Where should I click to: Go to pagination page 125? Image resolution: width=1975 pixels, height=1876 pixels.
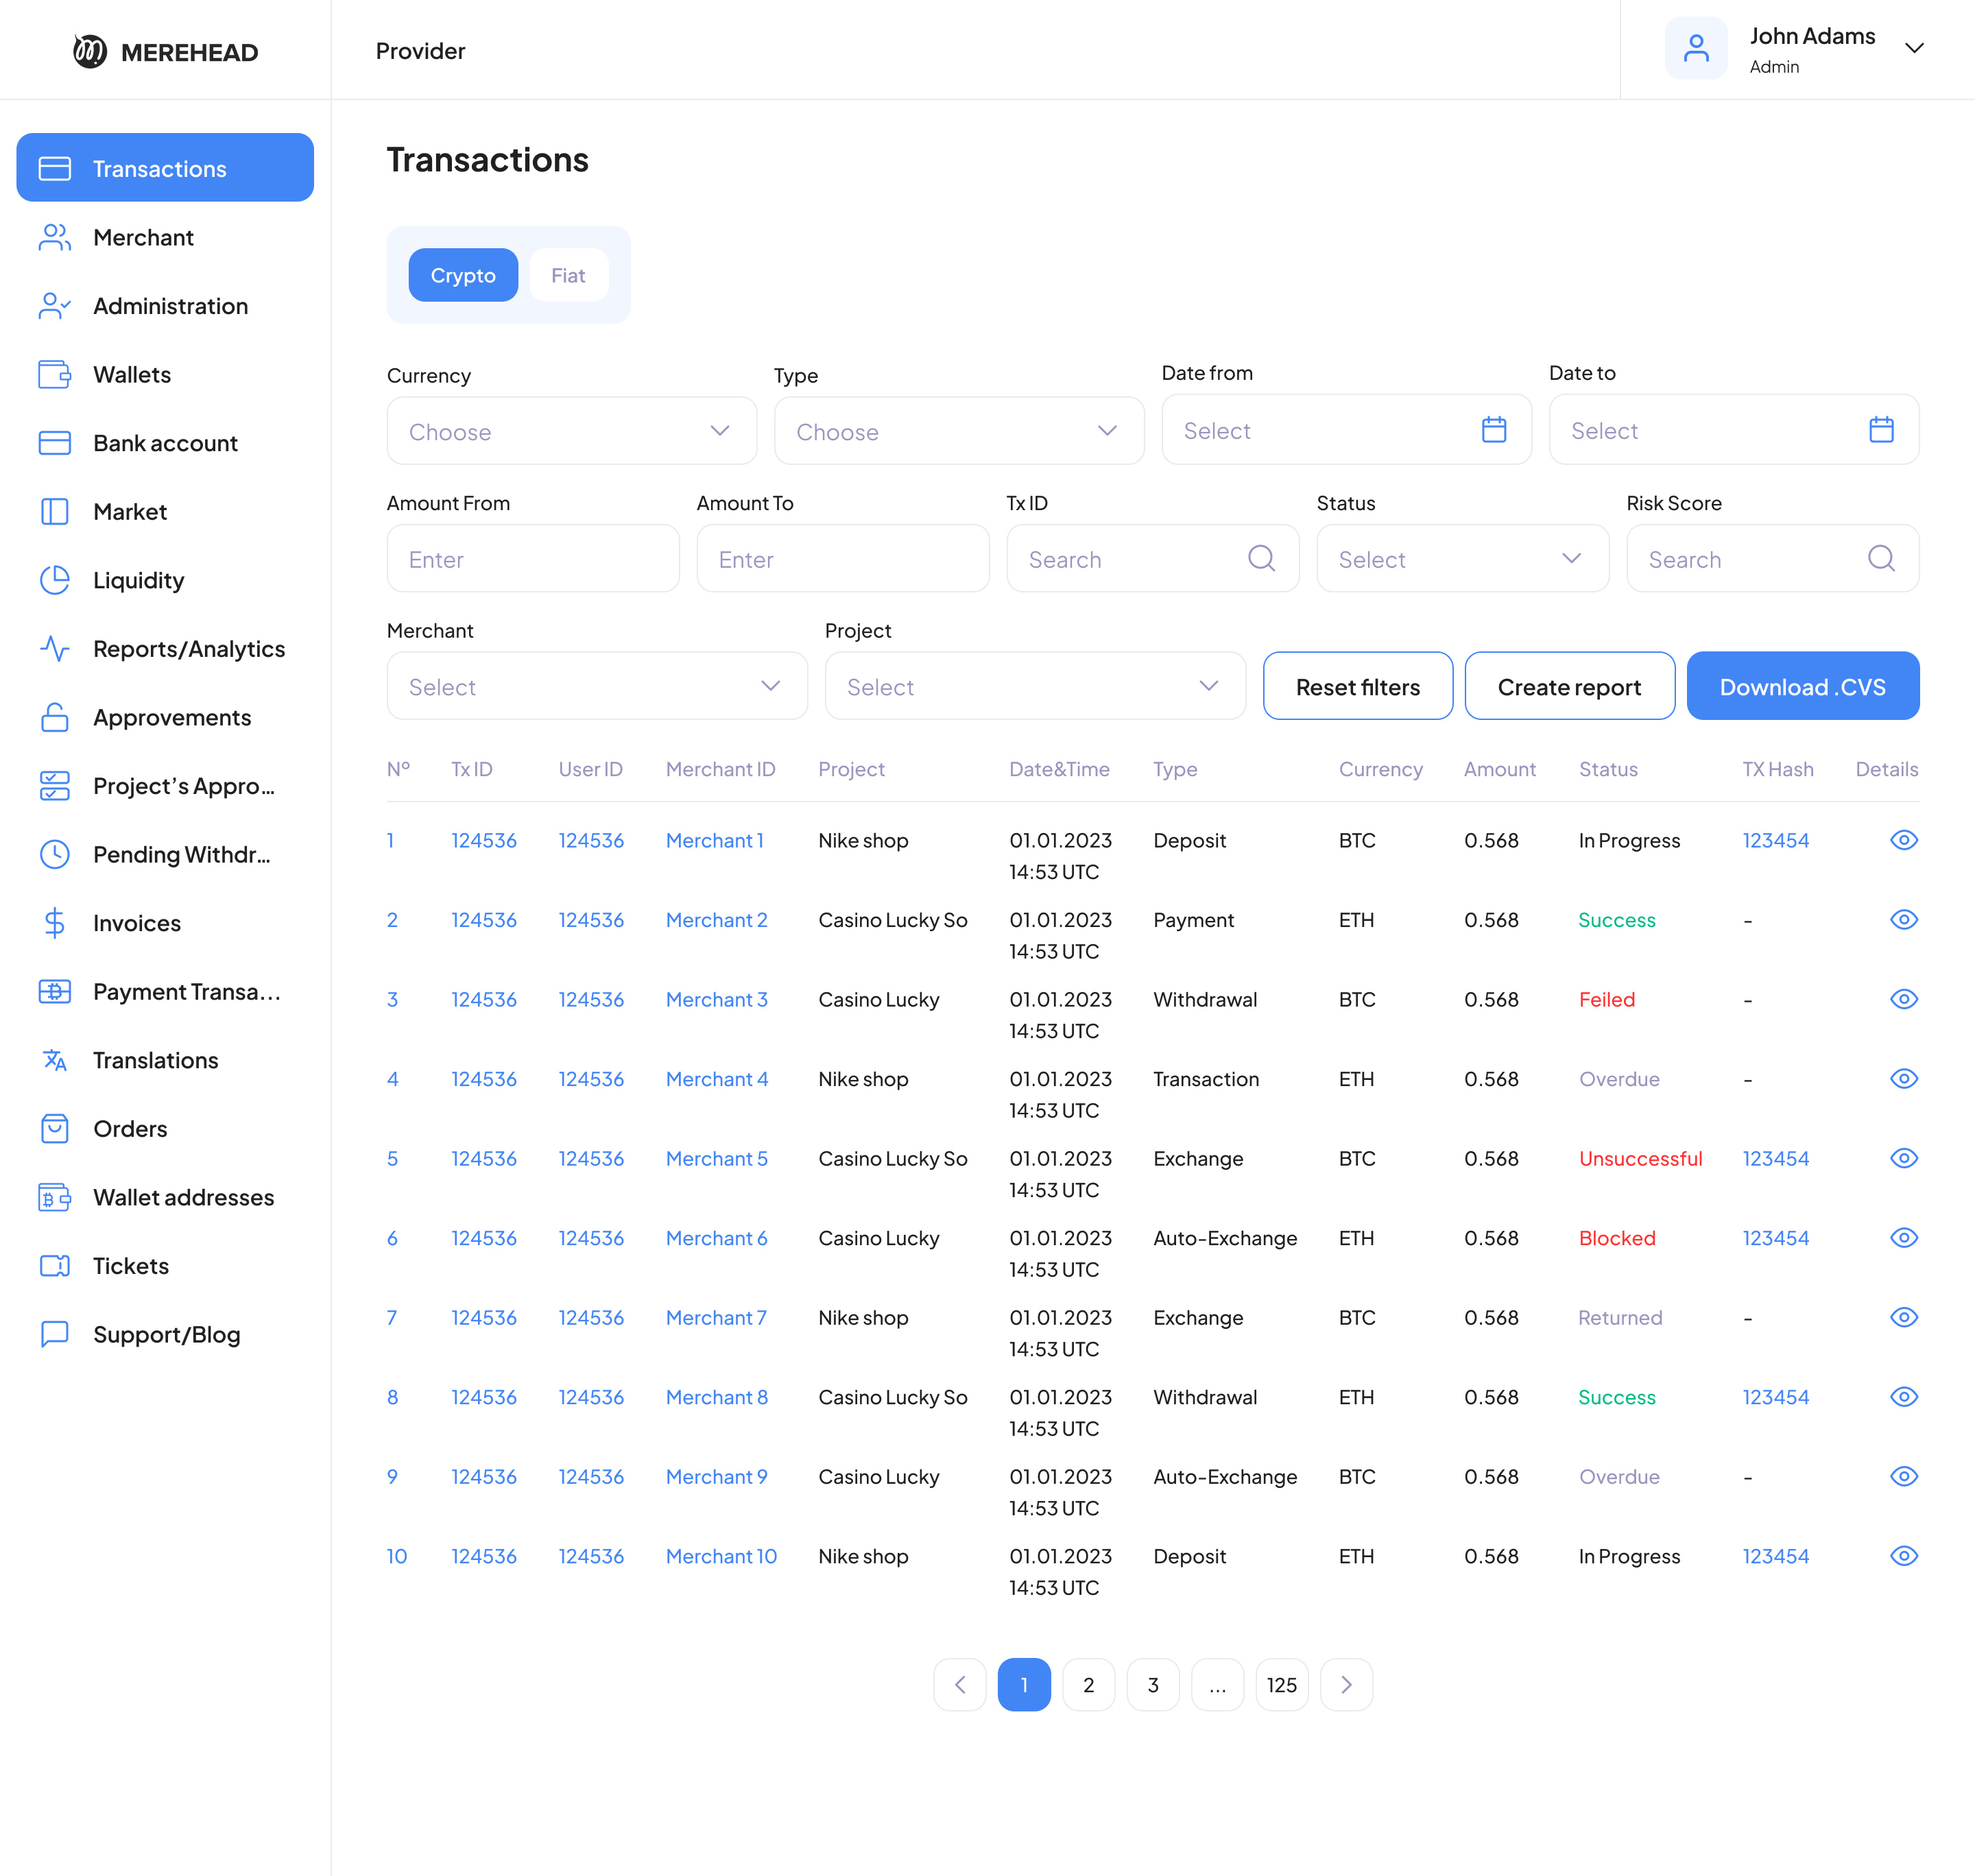click(1281, 1685)
